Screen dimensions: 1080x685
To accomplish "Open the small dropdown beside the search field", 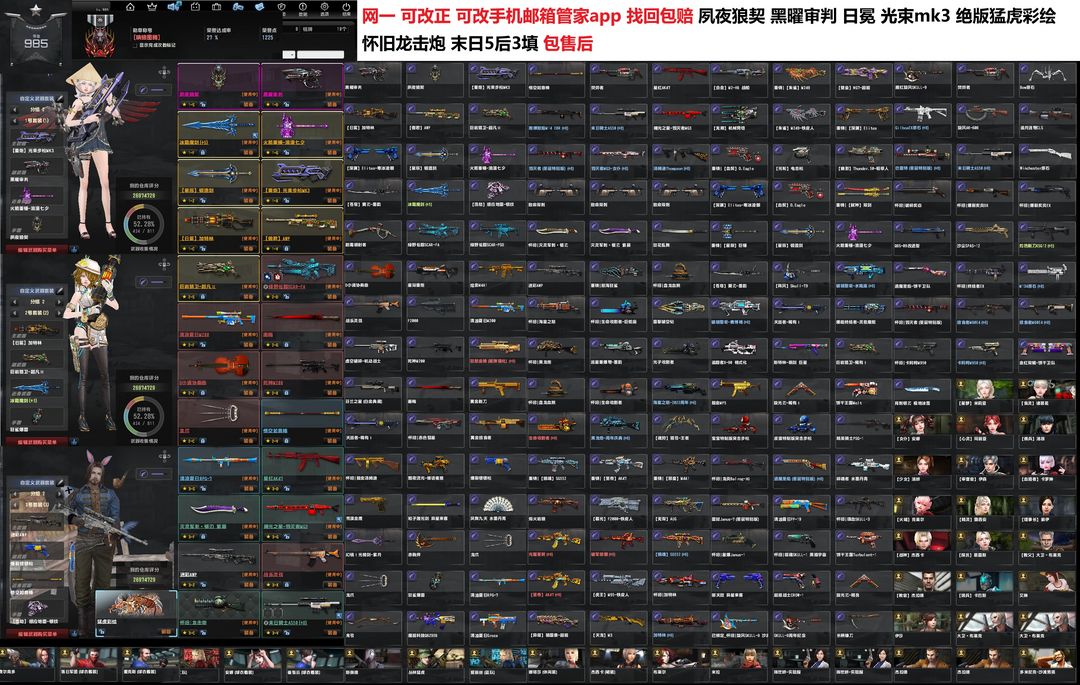I will (289, 54).
